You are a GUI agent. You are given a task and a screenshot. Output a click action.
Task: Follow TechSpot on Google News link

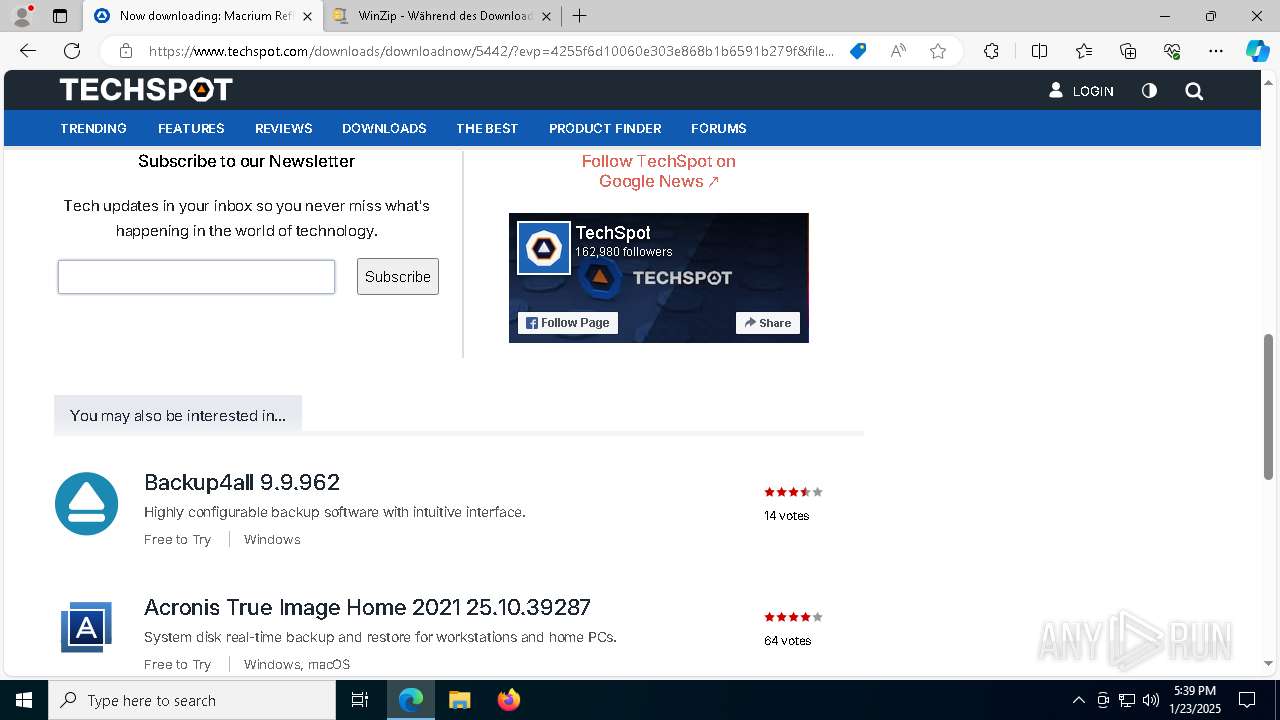click(x=659, y=171)
